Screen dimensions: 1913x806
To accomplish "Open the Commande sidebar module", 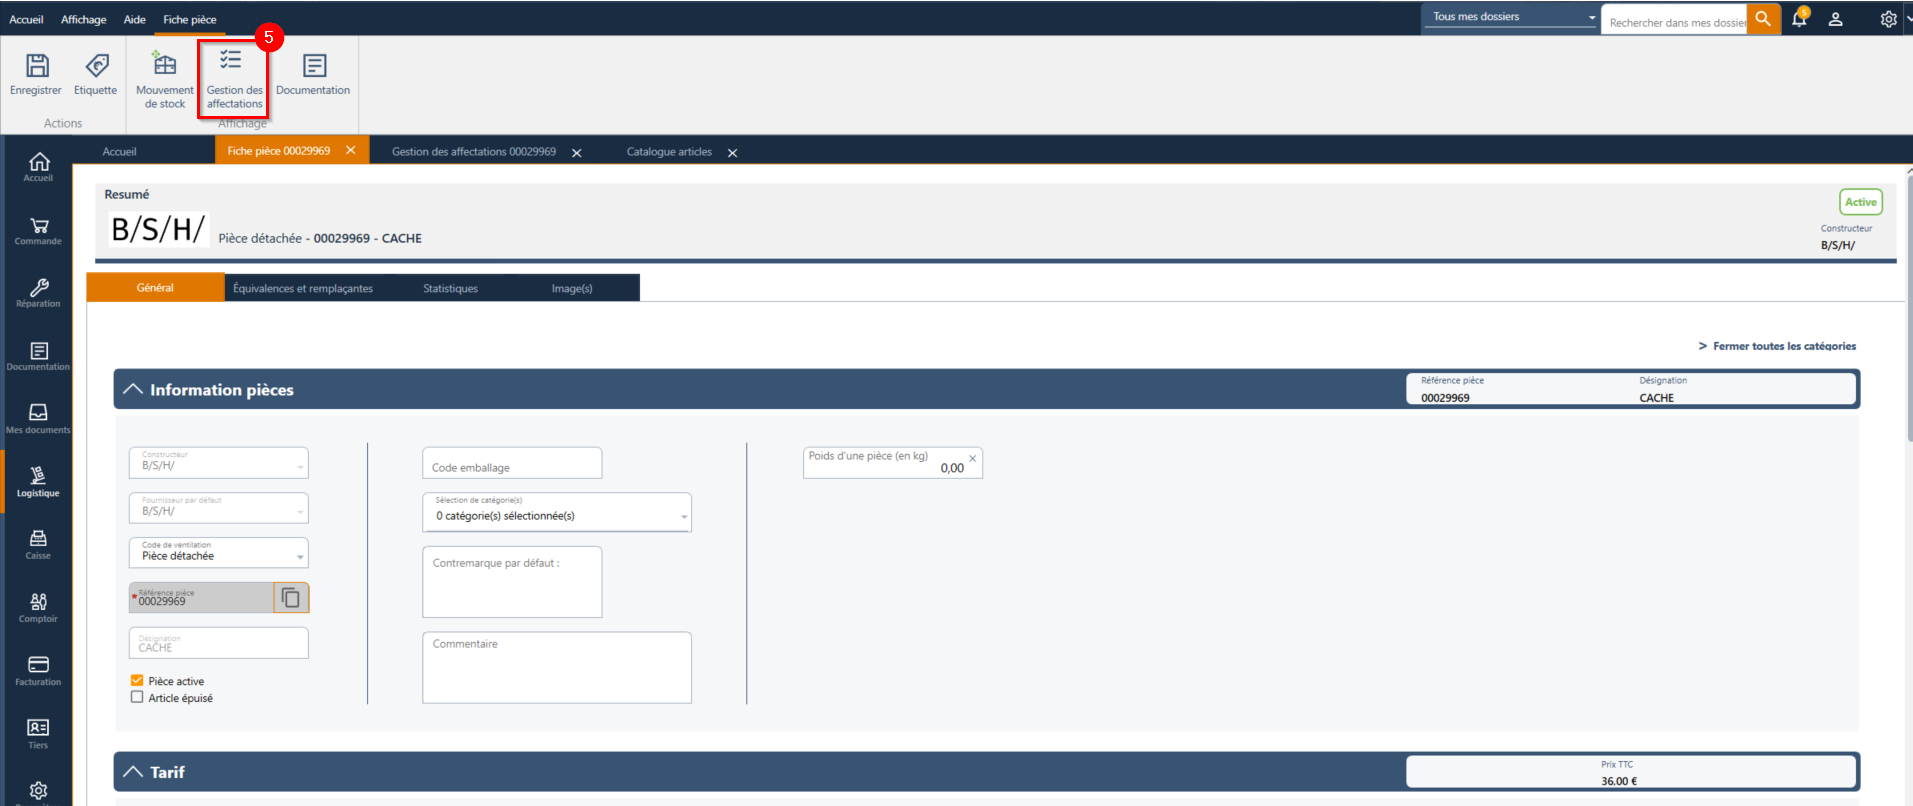I will (x=38, y=231).
